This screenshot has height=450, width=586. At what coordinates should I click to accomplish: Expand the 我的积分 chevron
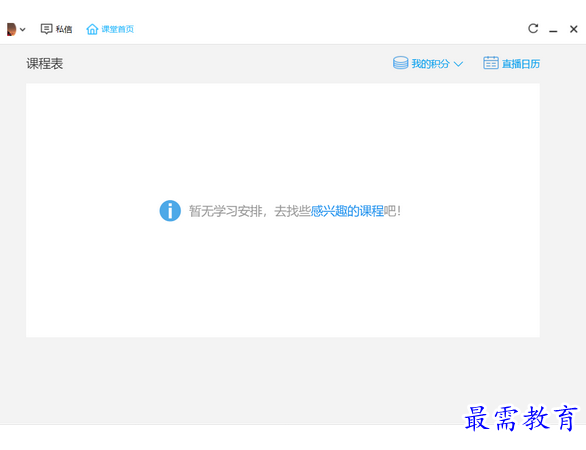click(x=458, y=64)
